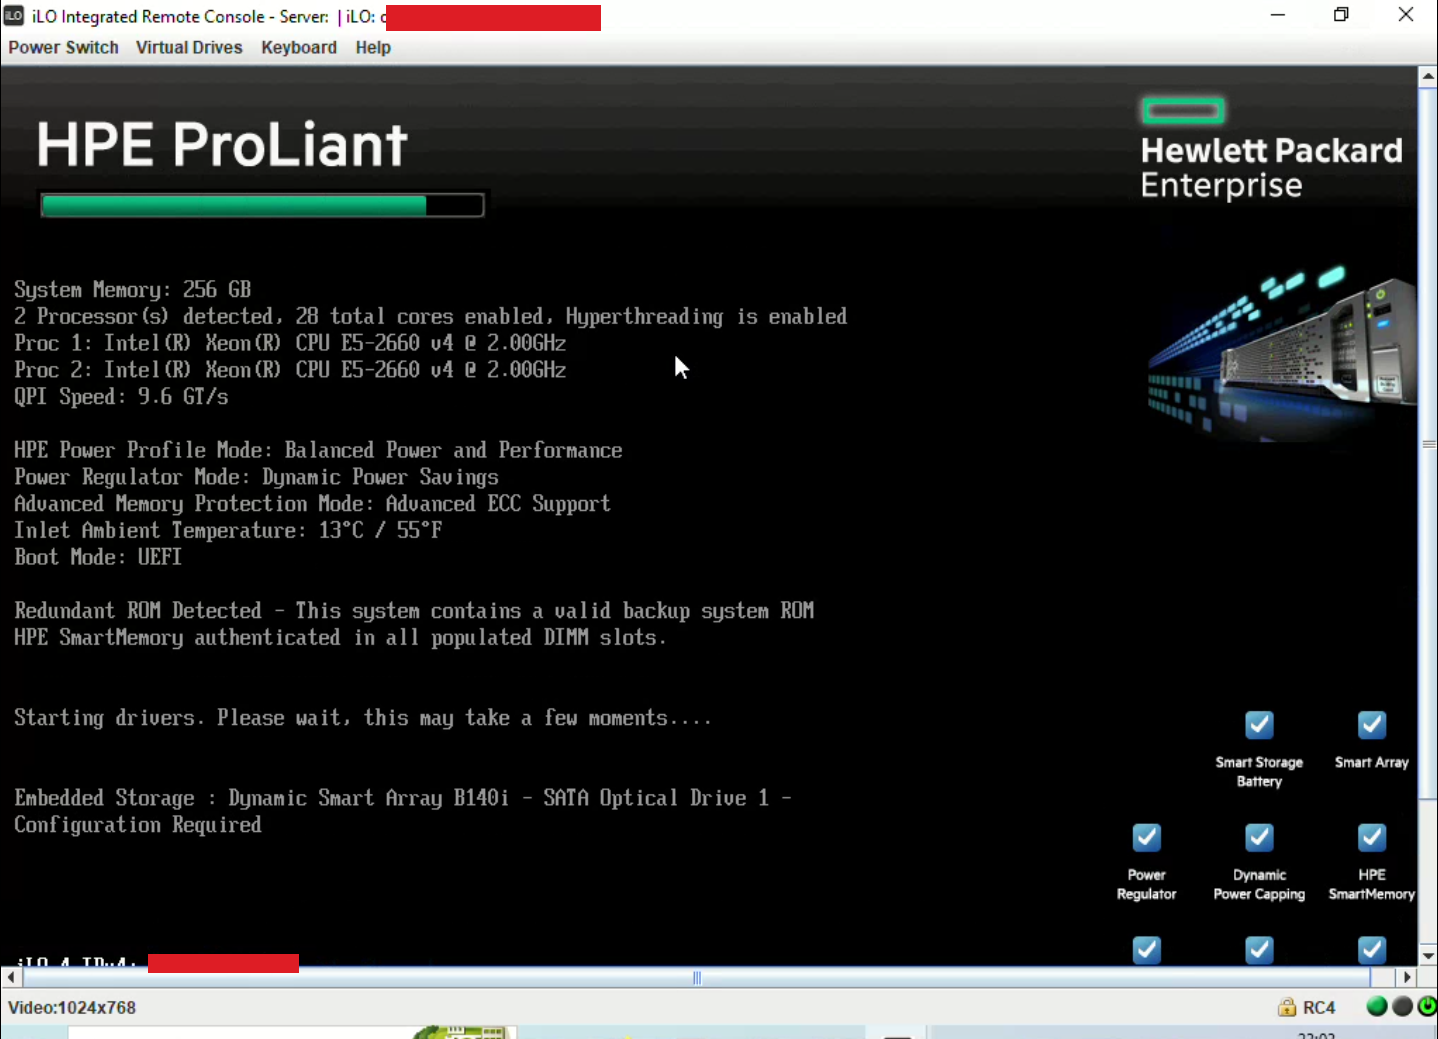
Task: Click the 'System Memory: 256 GB' line
Action: coord(132,290)
